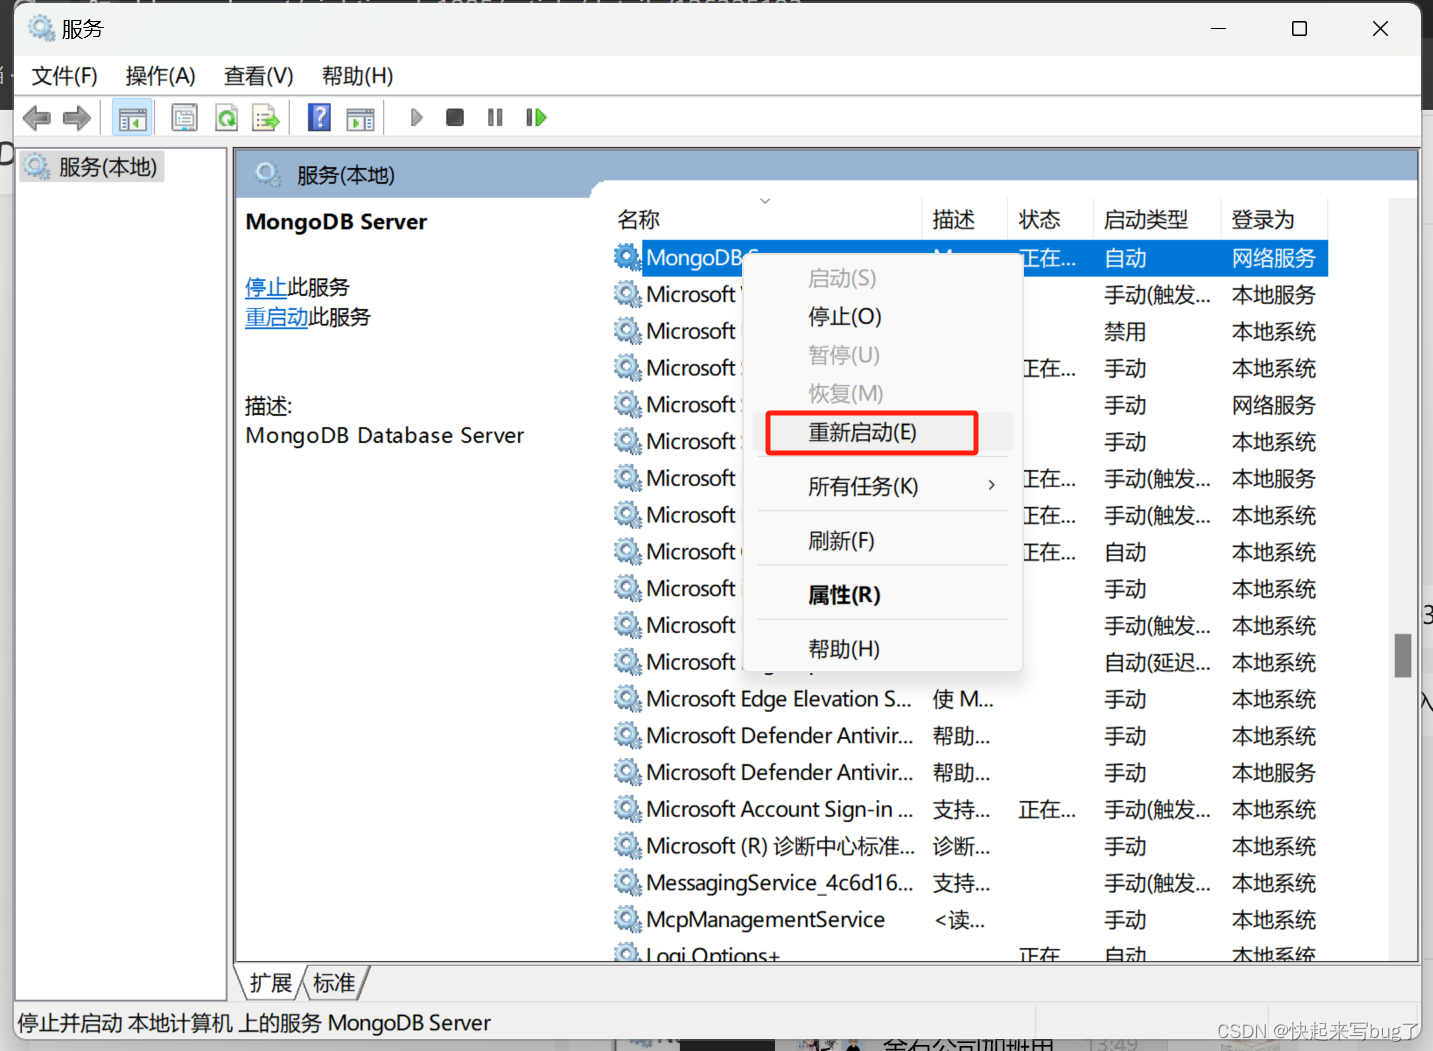1433x1051 pixels.
Task: Click gear icon of Microsoft Edge Elevation row
Action: point(627,698)
